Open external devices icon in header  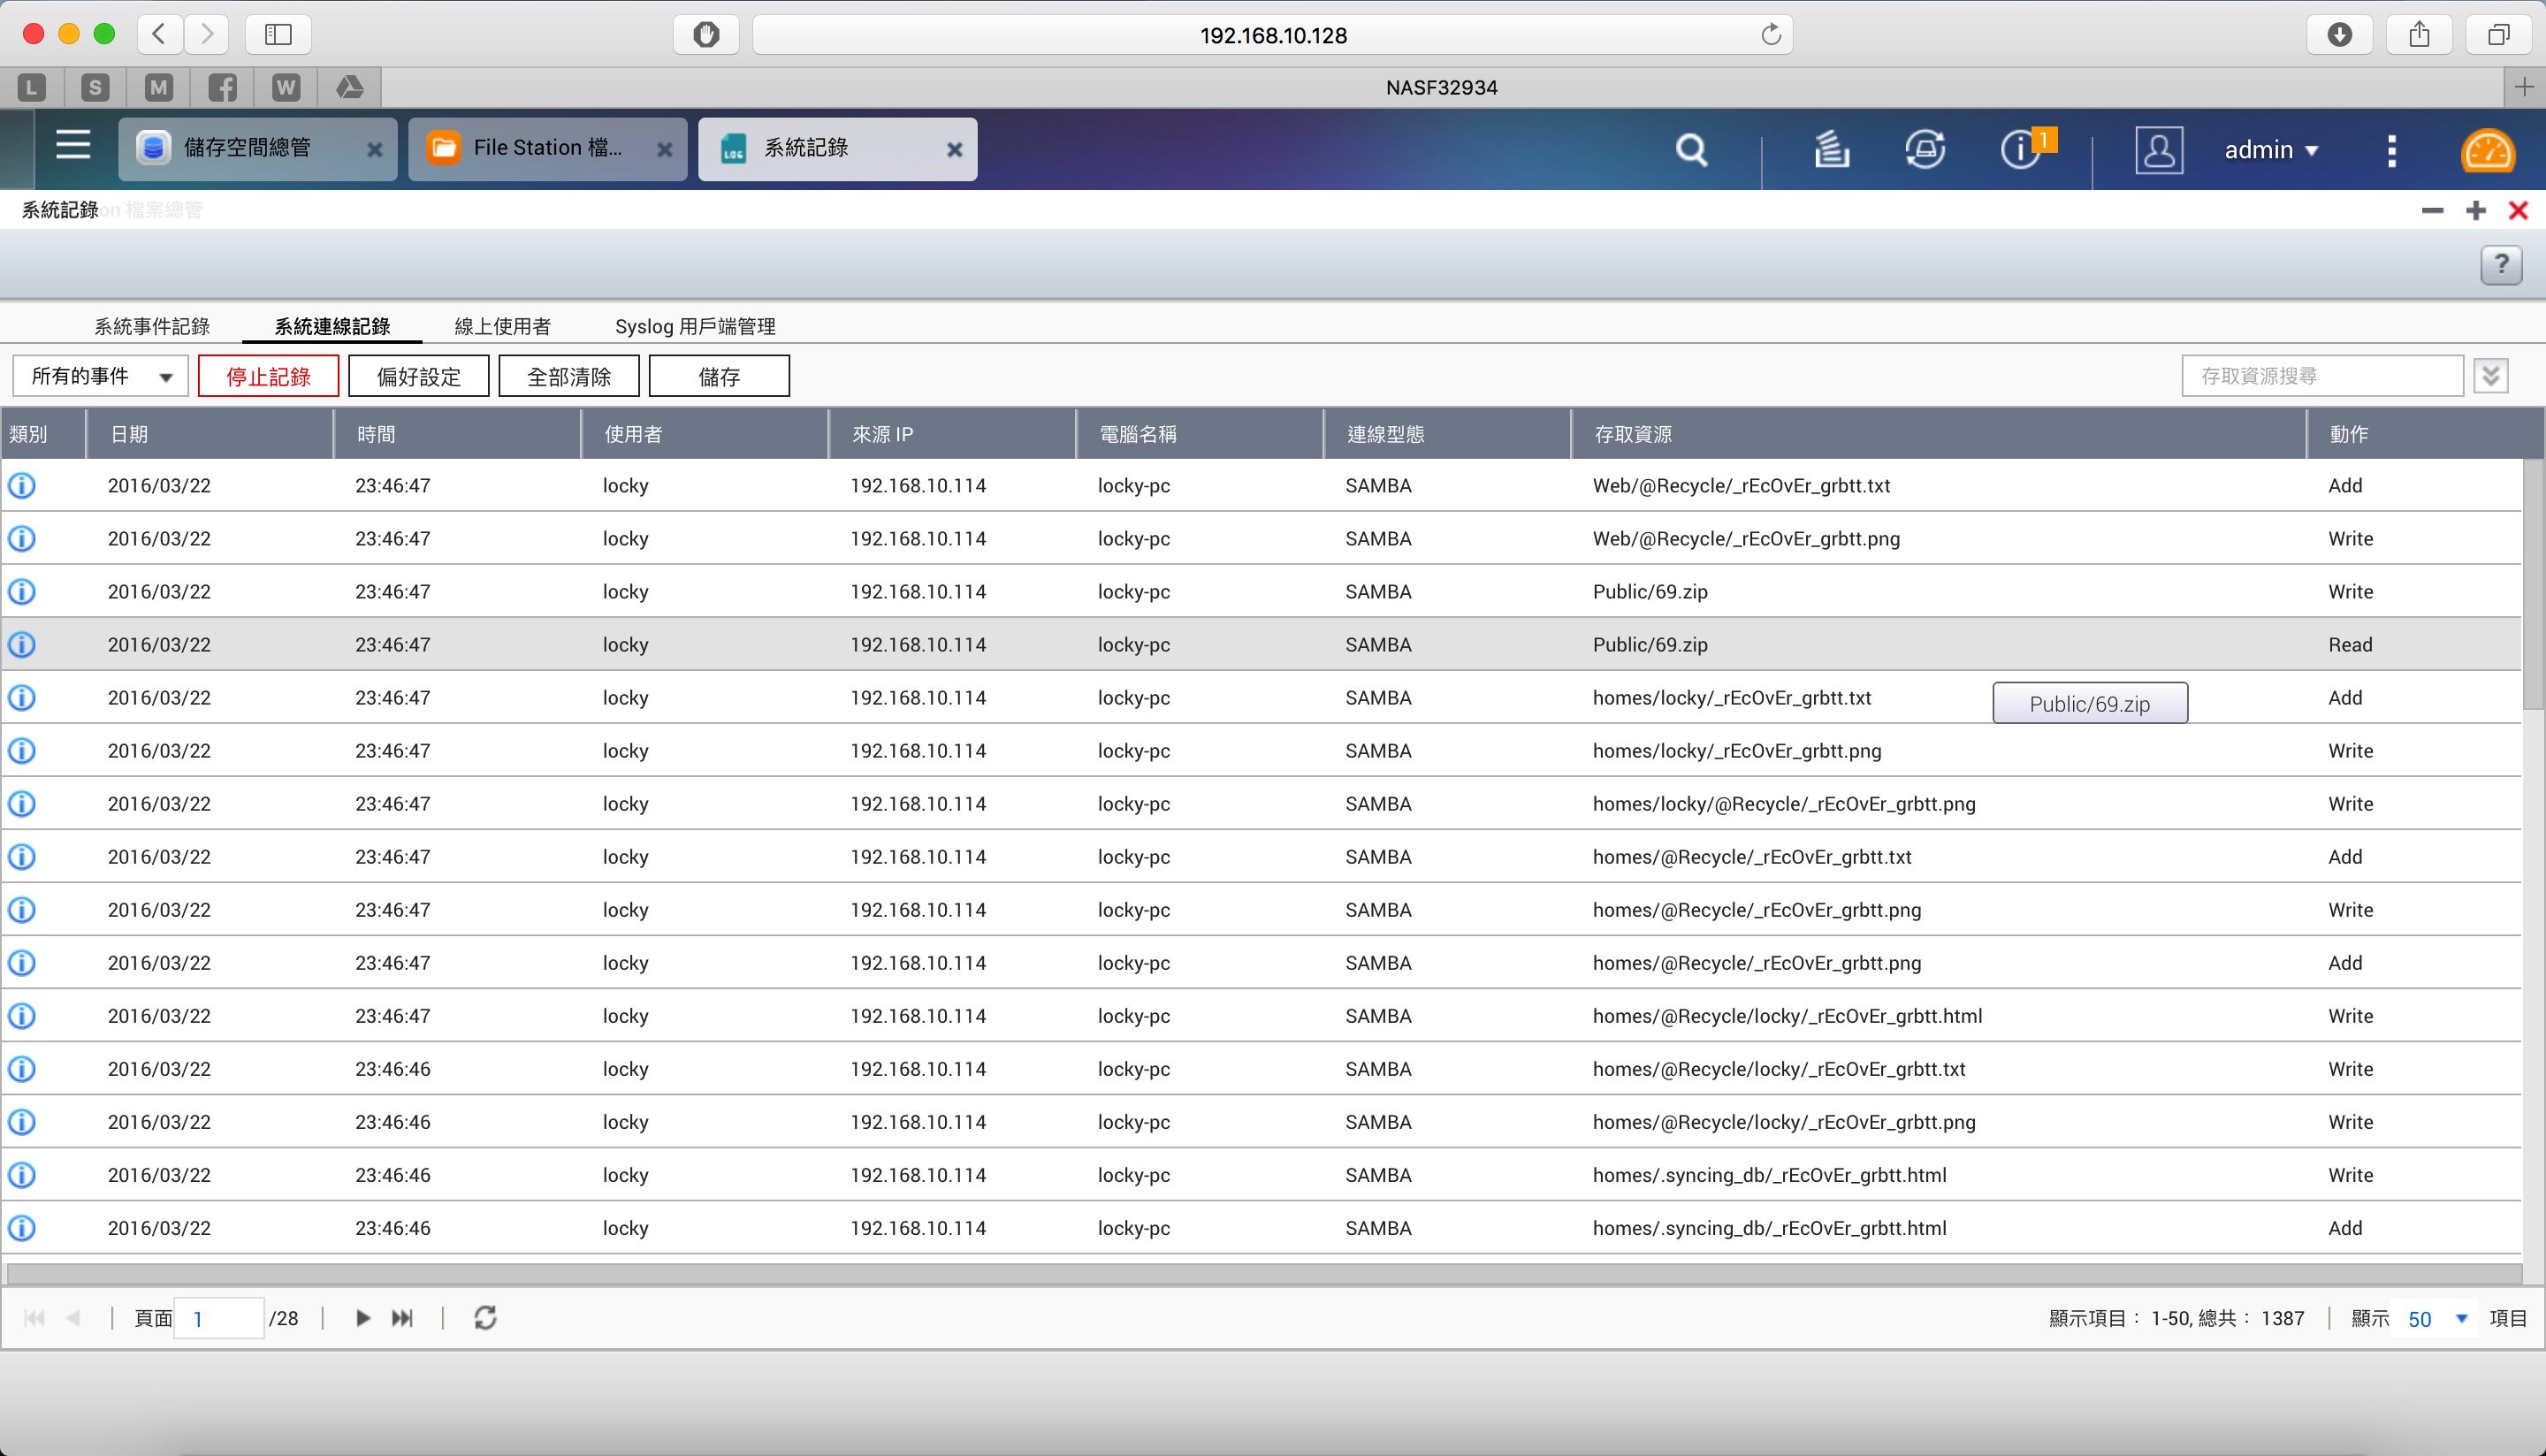[1924, 149]
